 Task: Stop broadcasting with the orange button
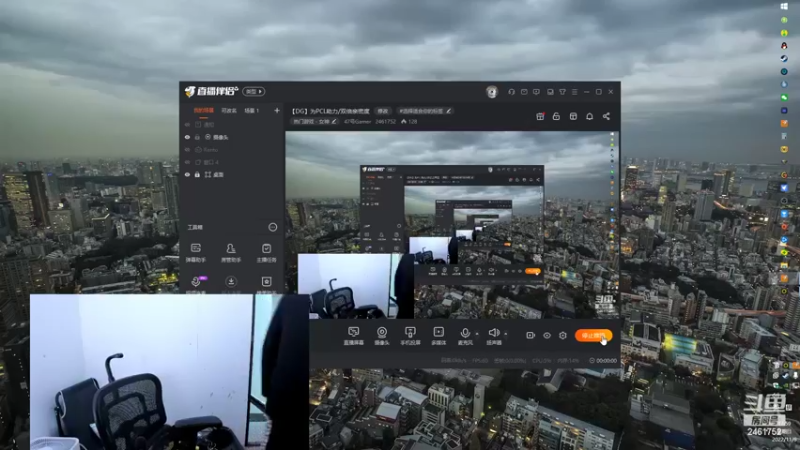[593, 335]
